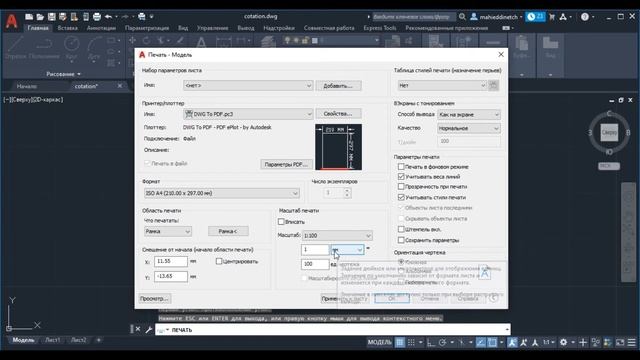640x360 pixels.
Task: Open the Autodesk App Store cart icon
Action: 552,17
